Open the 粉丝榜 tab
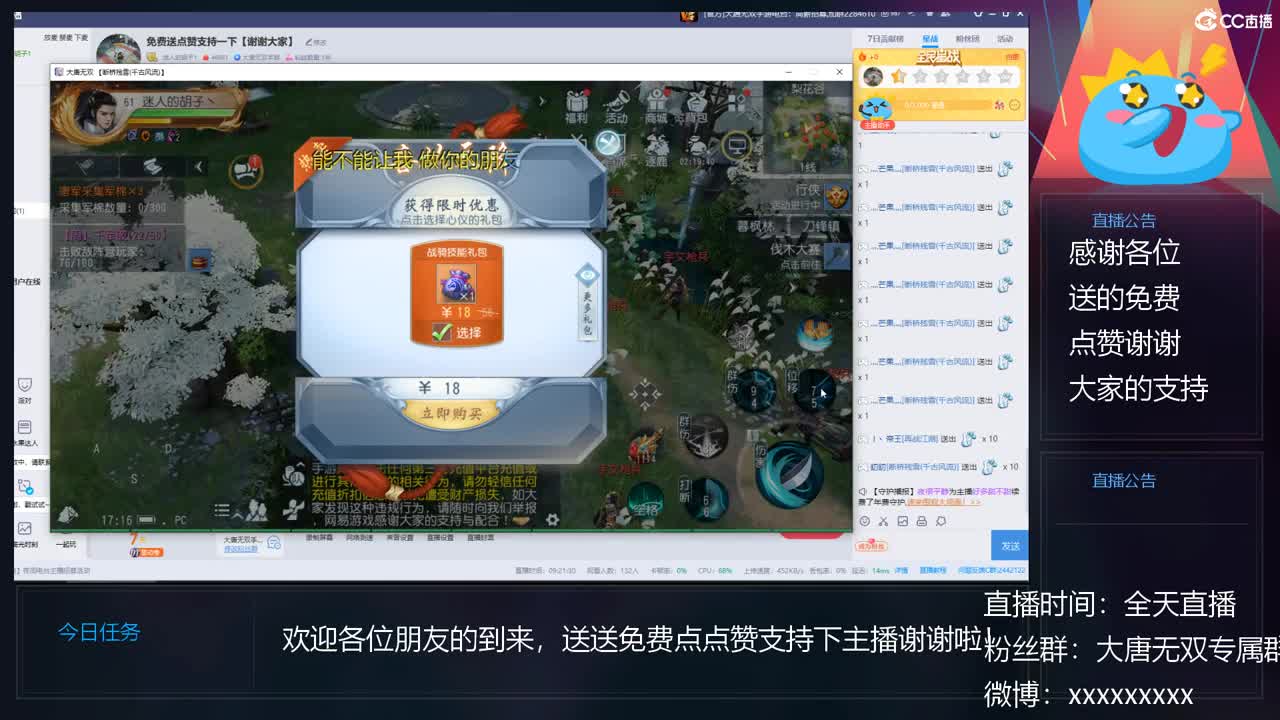1280x720 pixels. click(x=967, y=39)
